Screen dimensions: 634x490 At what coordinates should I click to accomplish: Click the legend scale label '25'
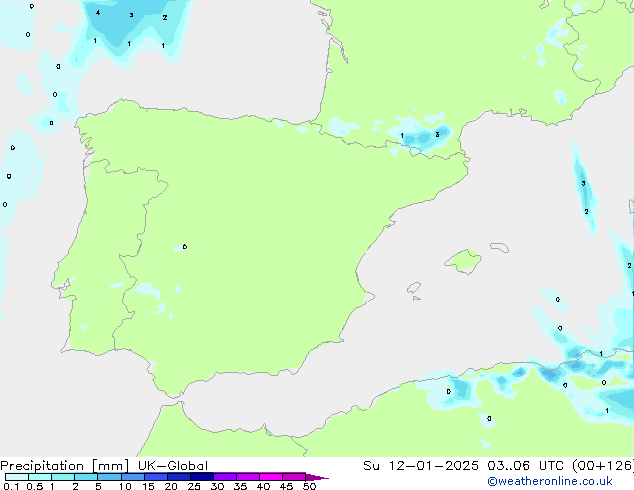(194, 486)
